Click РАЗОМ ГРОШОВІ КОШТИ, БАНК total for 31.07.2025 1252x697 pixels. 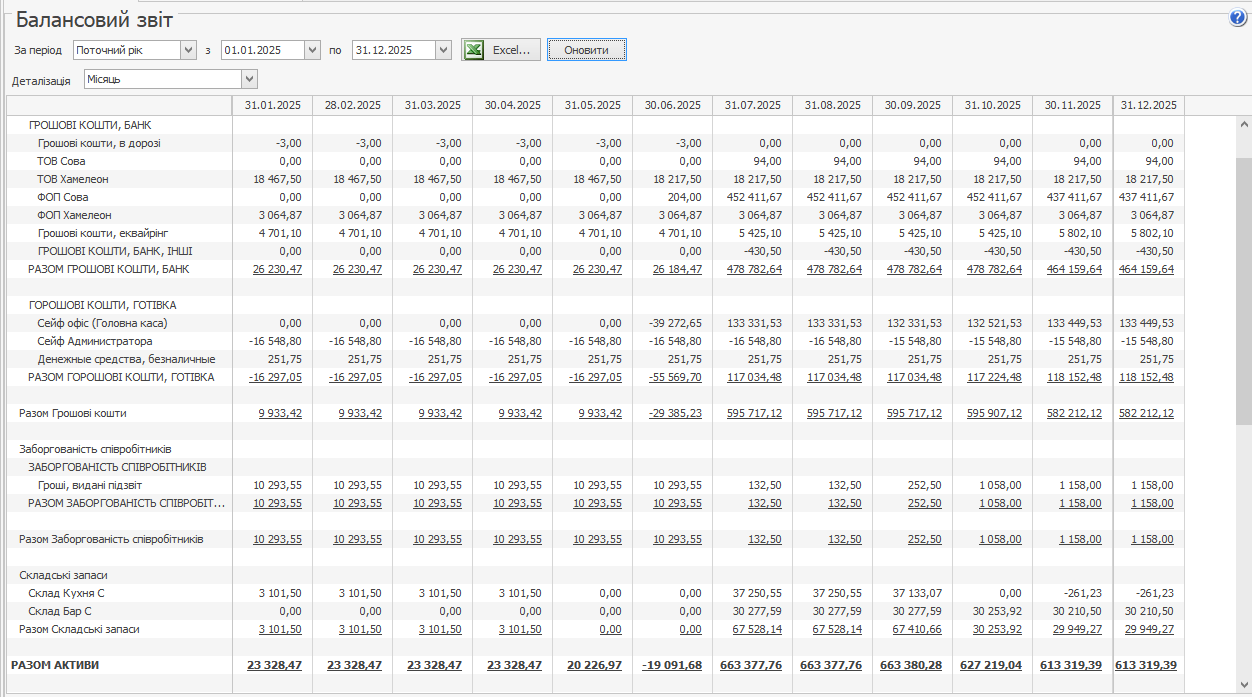click(754, 269)
